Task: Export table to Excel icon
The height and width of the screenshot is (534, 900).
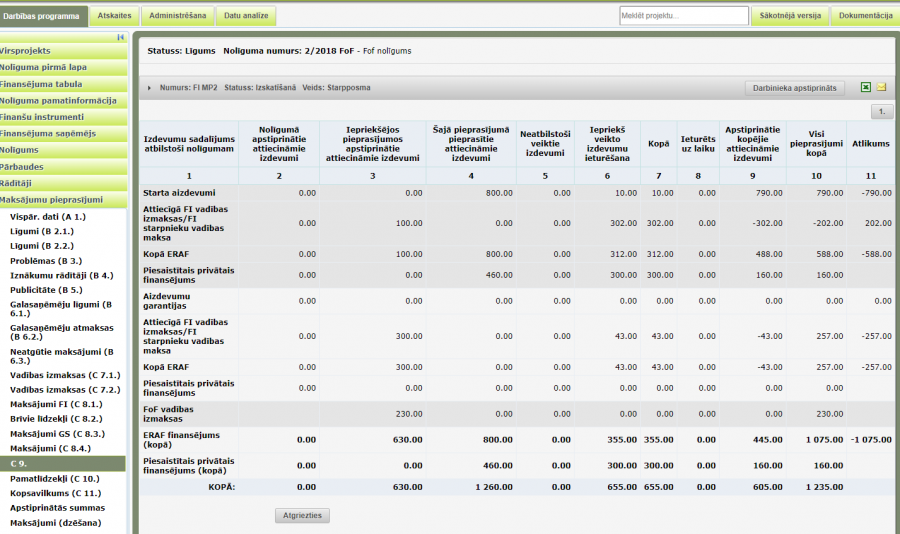Action: [x=866, y=88]
